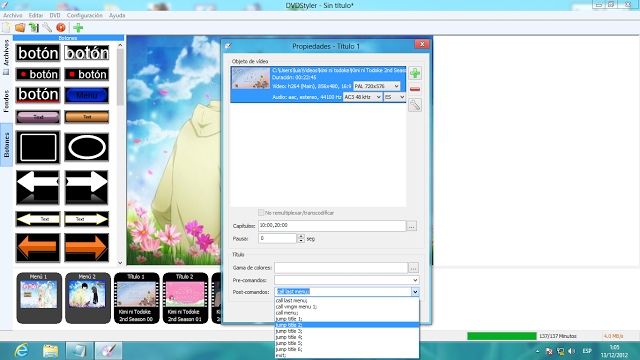Open Internet Explorer from the taskbar
The width and height of the screenshot is (640, 360).
coord(21,350)
